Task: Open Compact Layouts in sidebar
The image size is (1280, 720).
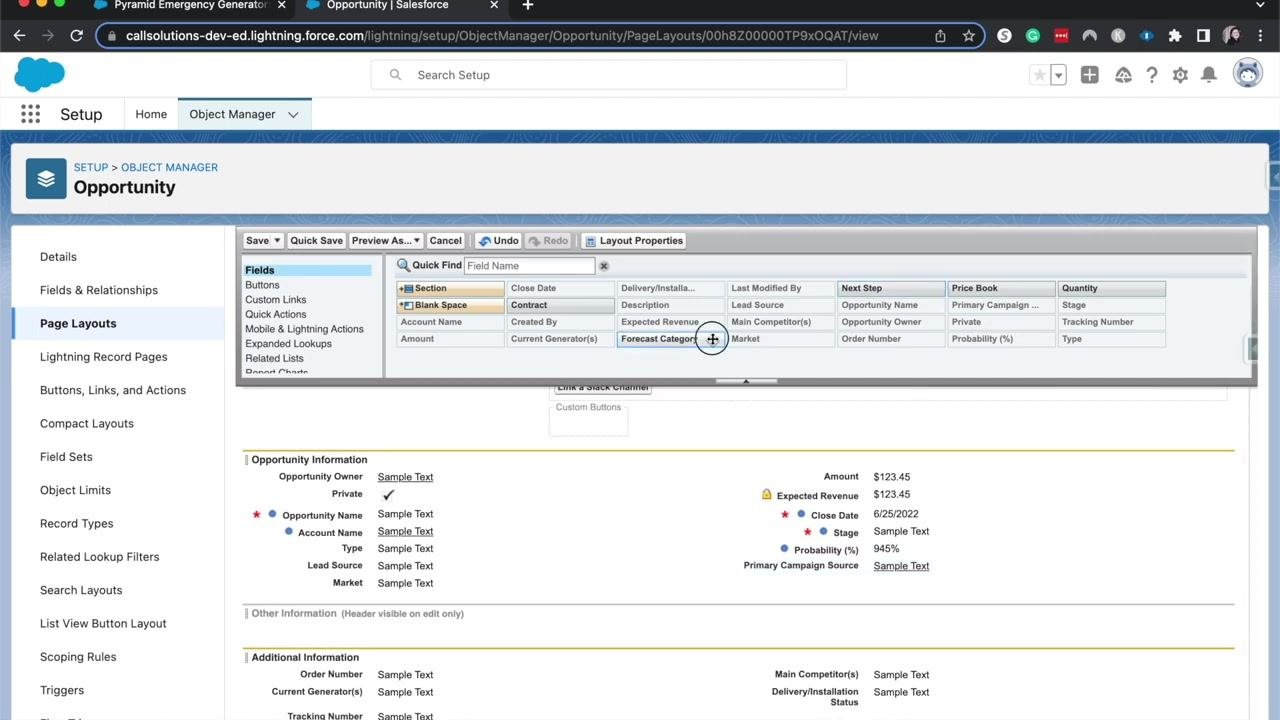Action: coord(87,424)
